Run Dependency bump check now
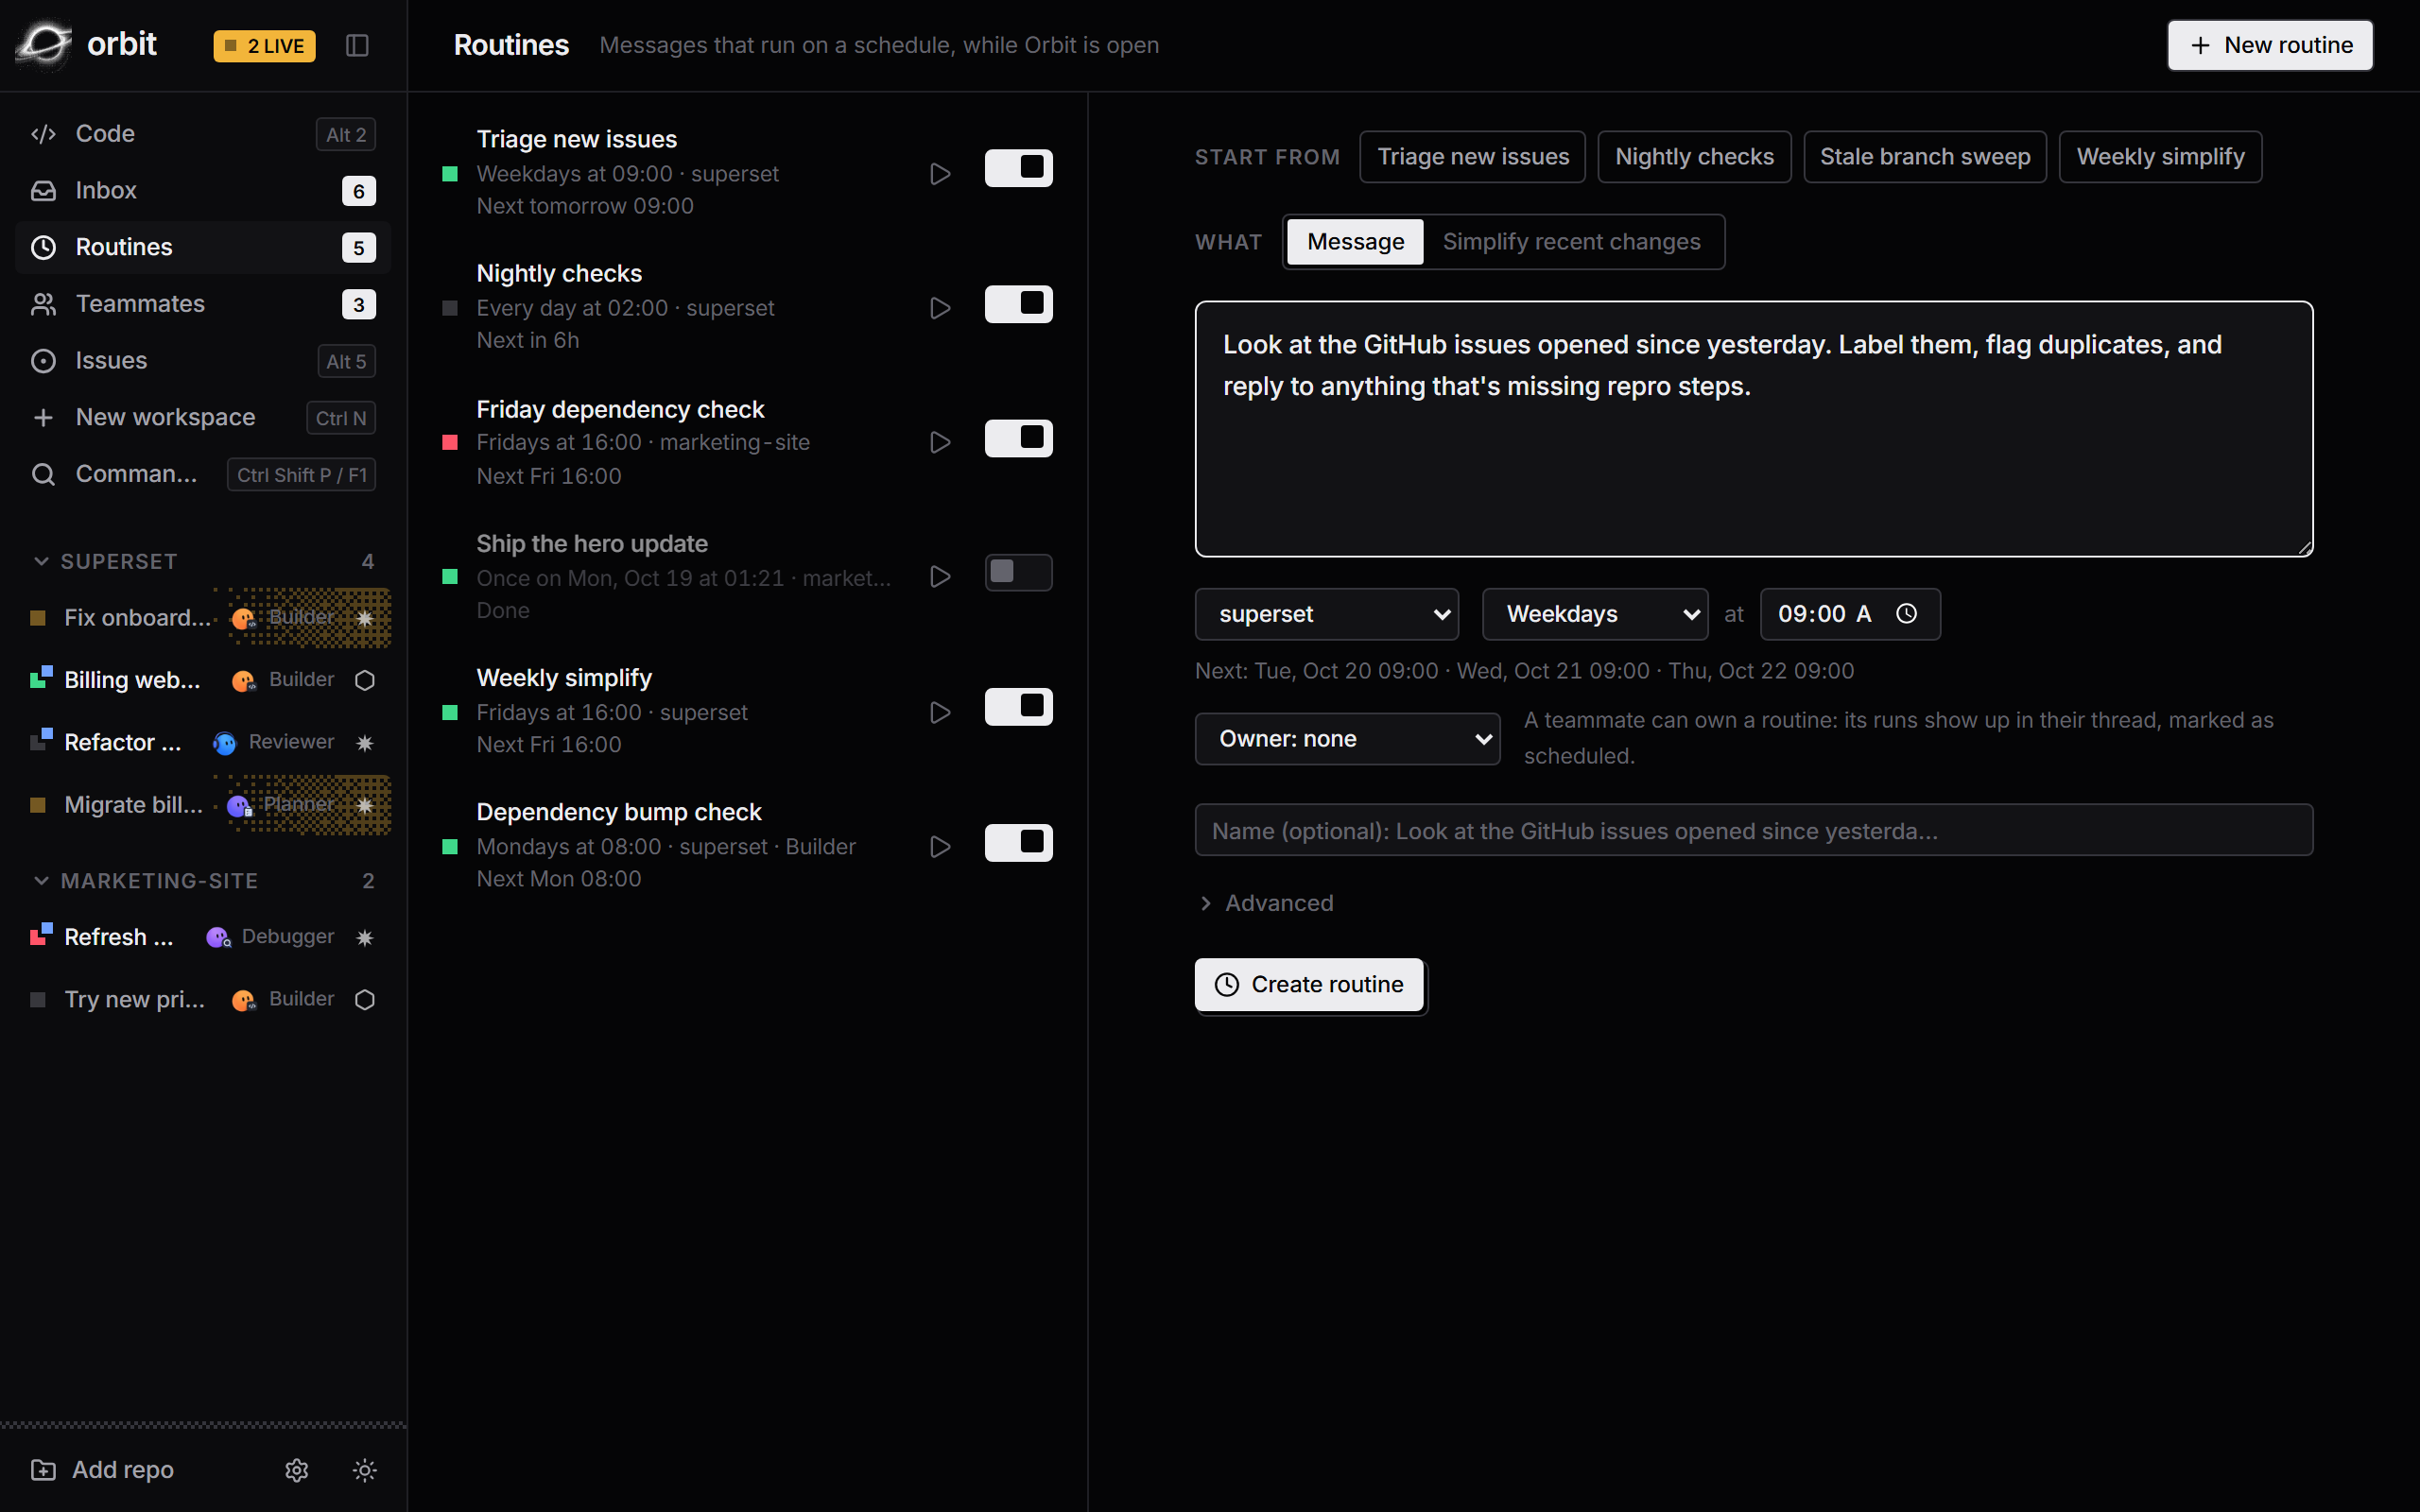 click(x=940, y=846)
